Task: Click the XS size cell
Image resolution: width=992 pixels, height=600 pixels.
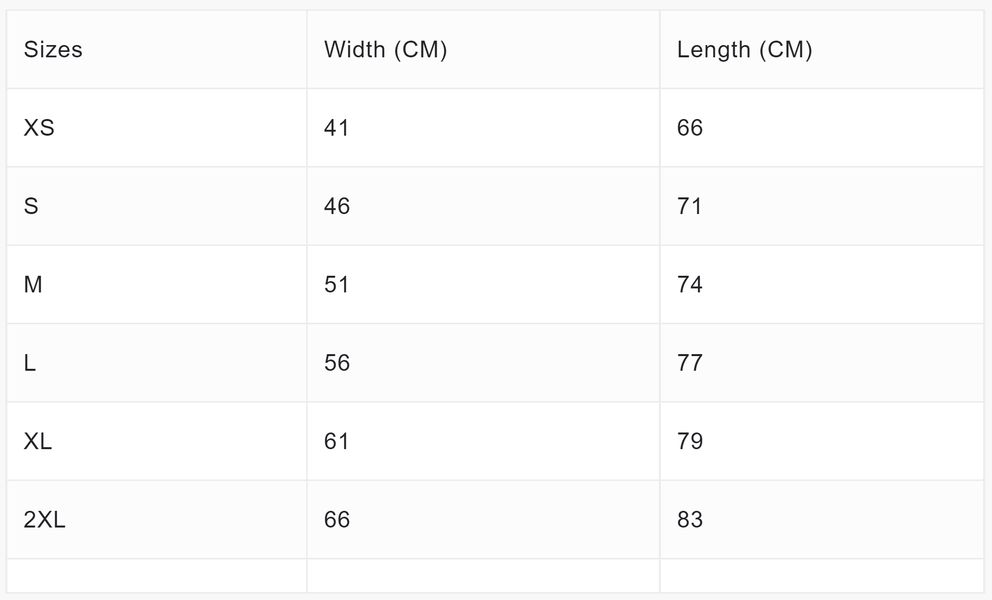Action: [x=157, y=128]
